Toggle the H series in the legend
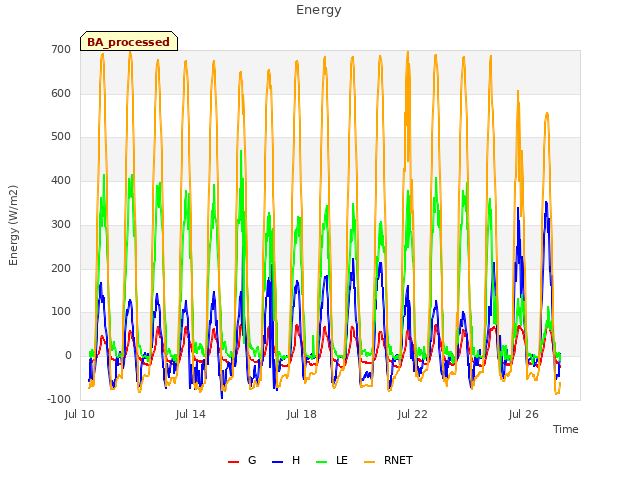This screenshot has height=480, width=640. click(286, 461)
